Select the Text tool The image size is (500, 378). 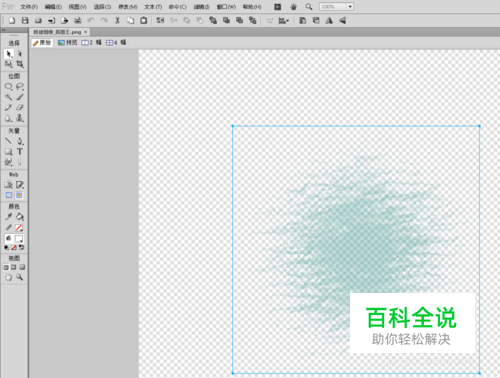[20, 152]
